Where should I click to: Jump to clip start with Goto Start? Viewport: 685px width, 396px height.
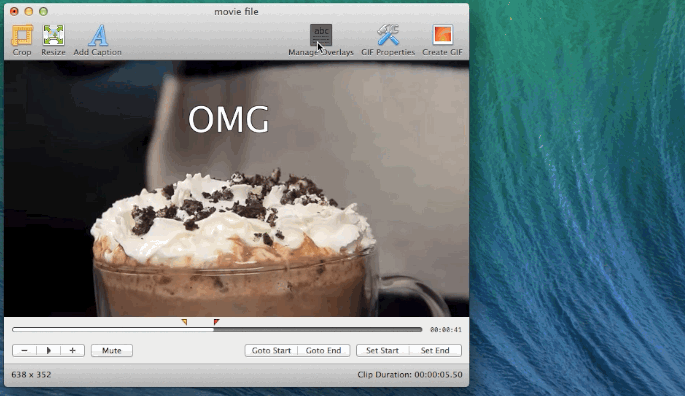pos(271,351)
